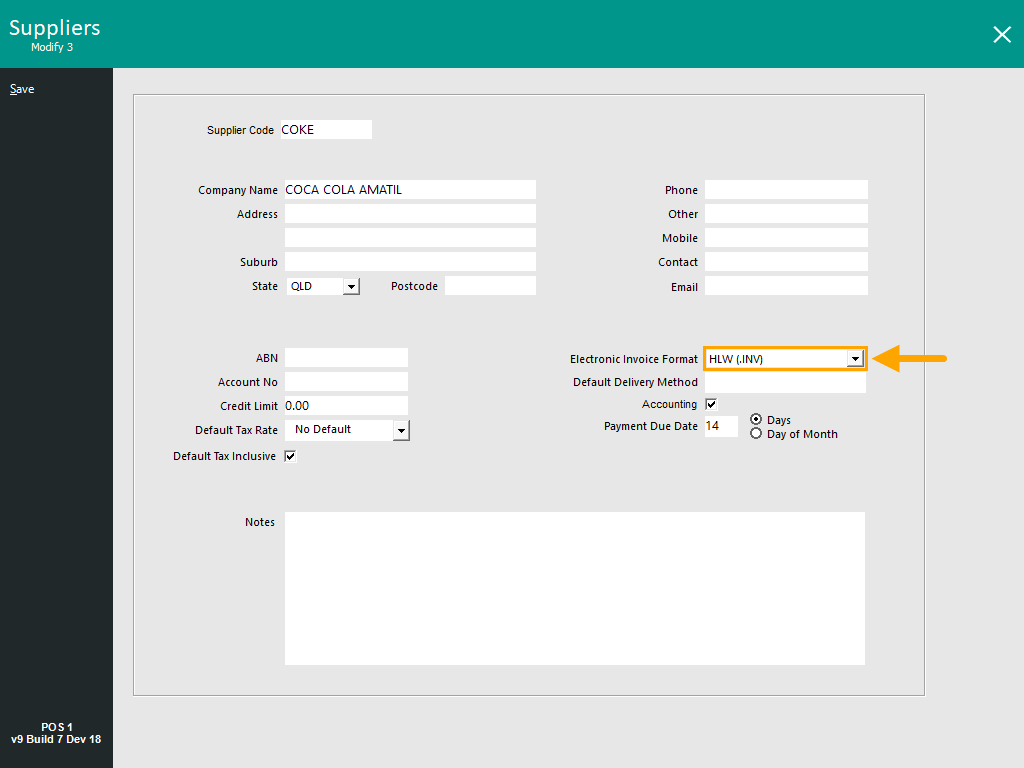Select the Days radio button
Screen dimensions: 1024x768
pyautogui.click(x=756, y=420)
